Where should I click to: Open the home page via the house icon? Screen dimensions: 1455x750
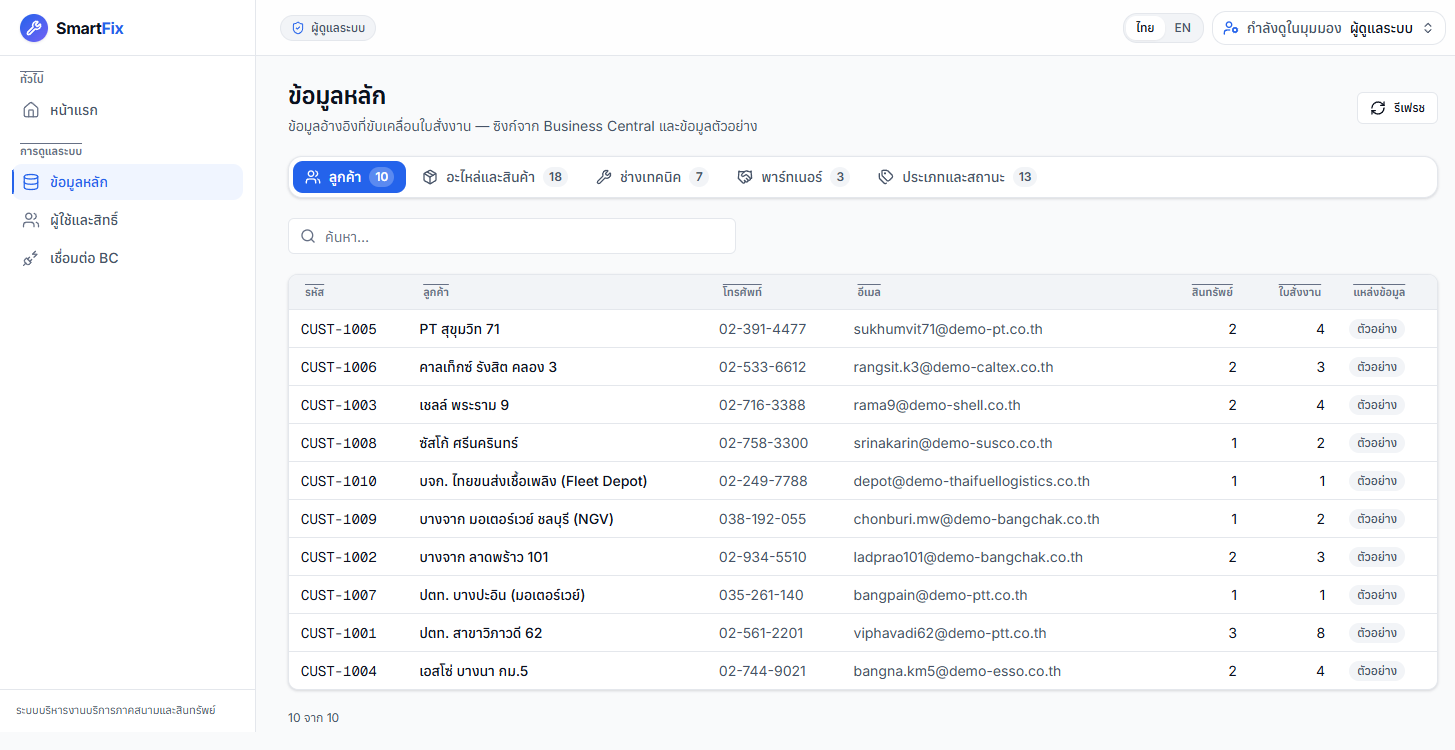pos(31,110)
